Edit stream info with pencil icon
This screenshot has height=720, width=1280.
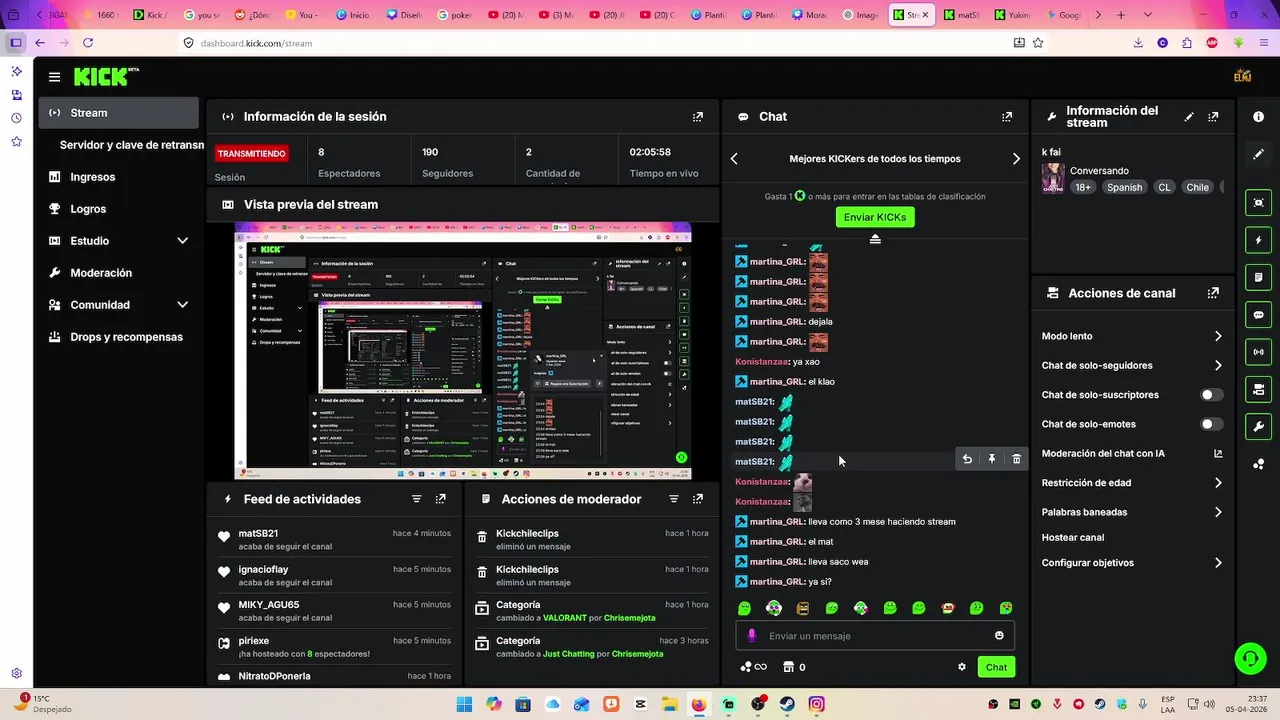pos(1189,117)
